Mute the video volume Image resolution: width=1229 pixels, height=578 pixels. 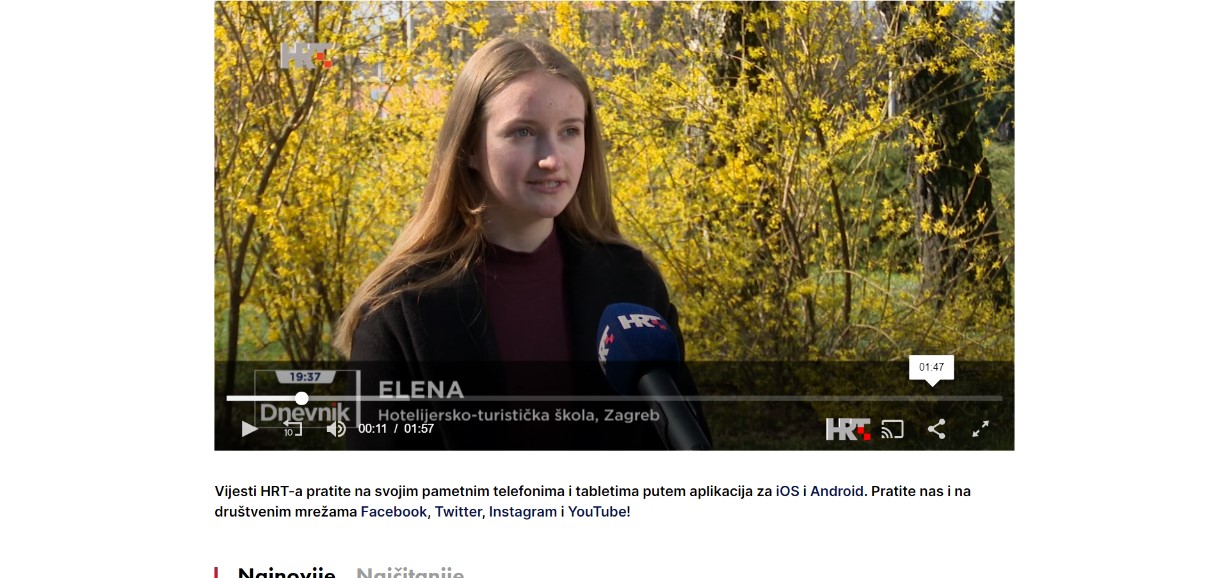(x=336, y=429)
